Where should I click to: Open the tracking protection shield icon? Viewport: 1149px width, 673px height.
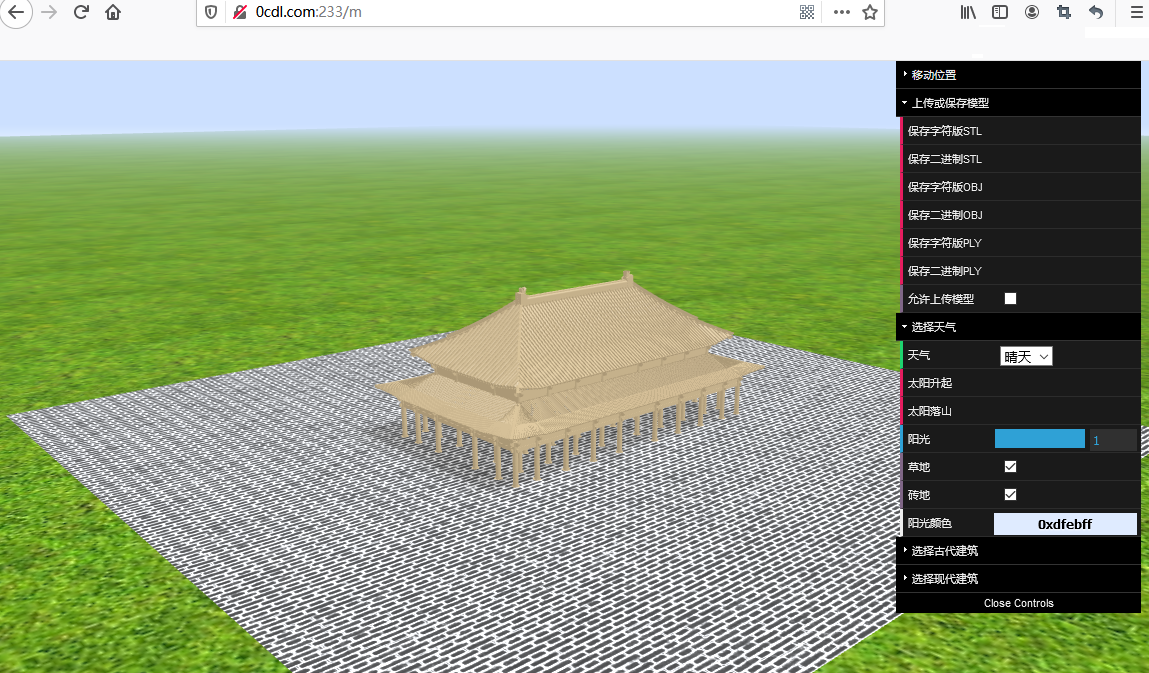pyautogui.click(x=211, y=12)
